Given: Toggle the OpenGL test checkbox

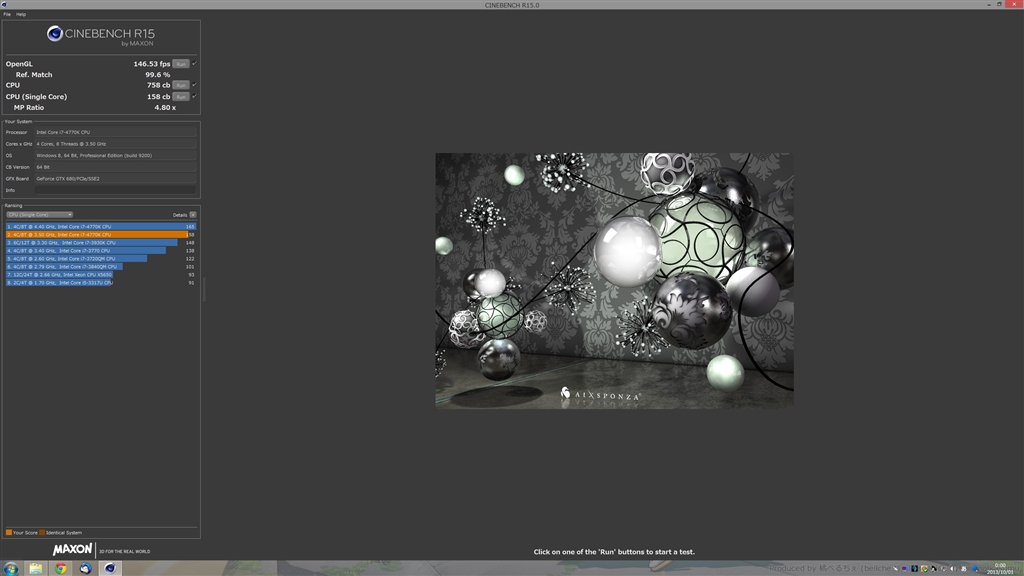Looking at the screenshot, I should [194, 63].
